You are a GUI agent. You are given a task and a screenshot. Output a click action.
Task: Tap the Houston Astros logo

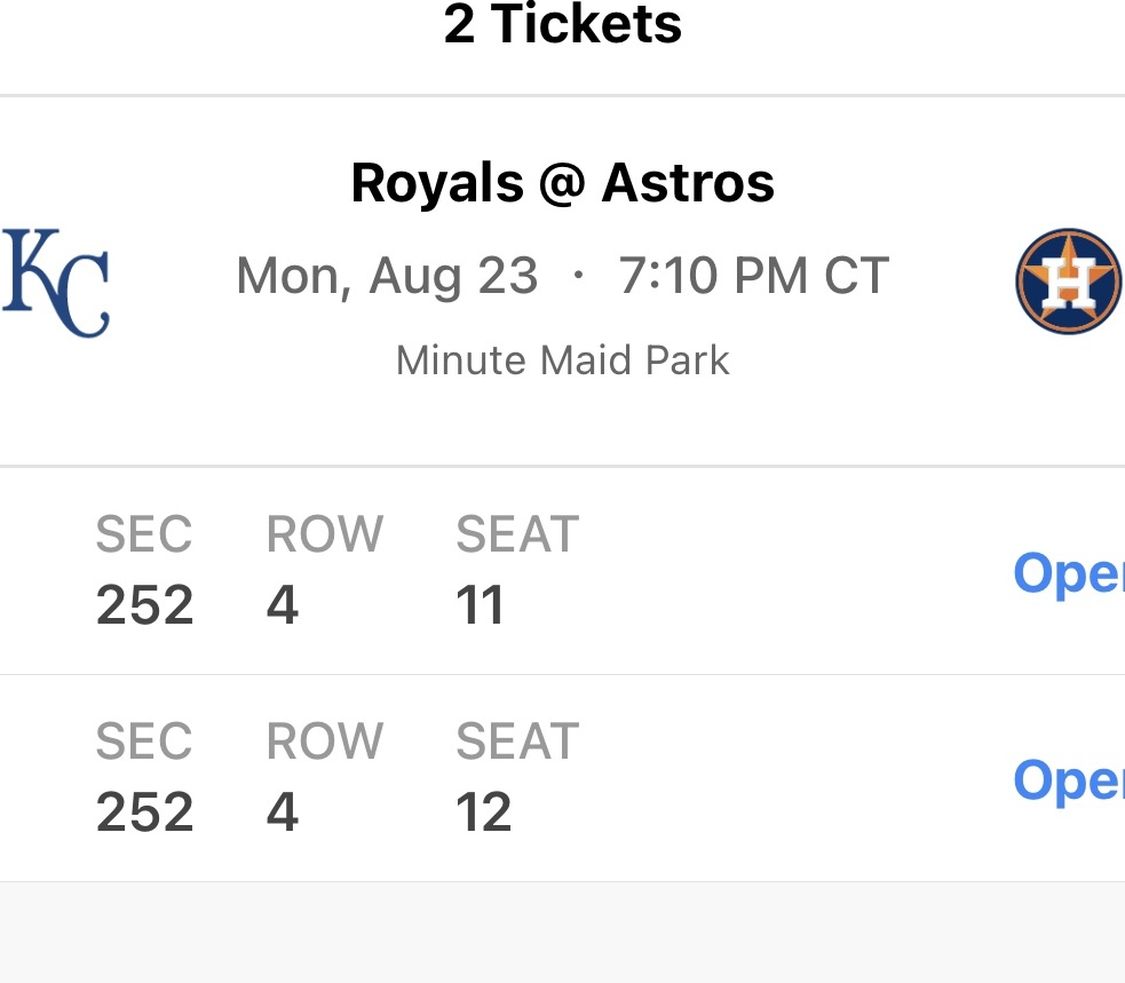[x=1069, y=281]
